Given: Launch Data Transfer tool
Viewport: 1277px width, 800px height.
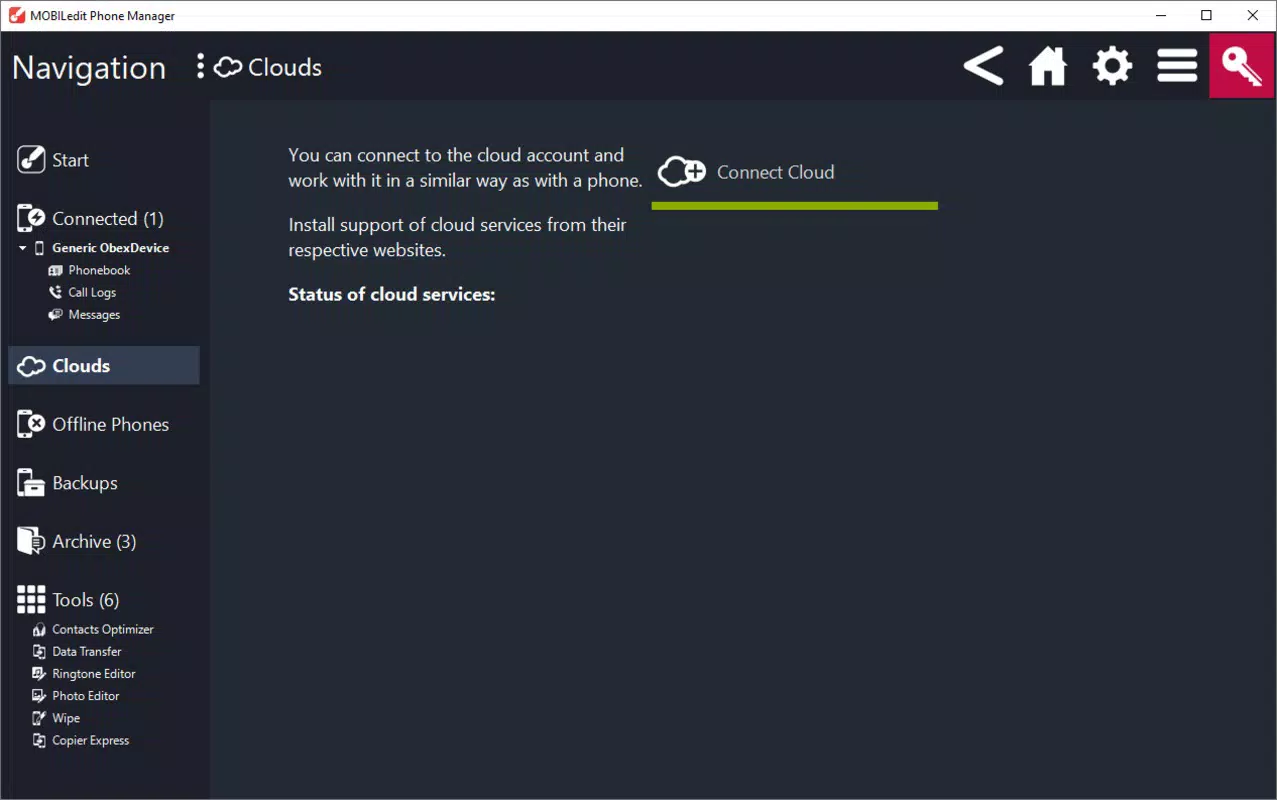Looking at the screenshot, I should coord(87,651).
